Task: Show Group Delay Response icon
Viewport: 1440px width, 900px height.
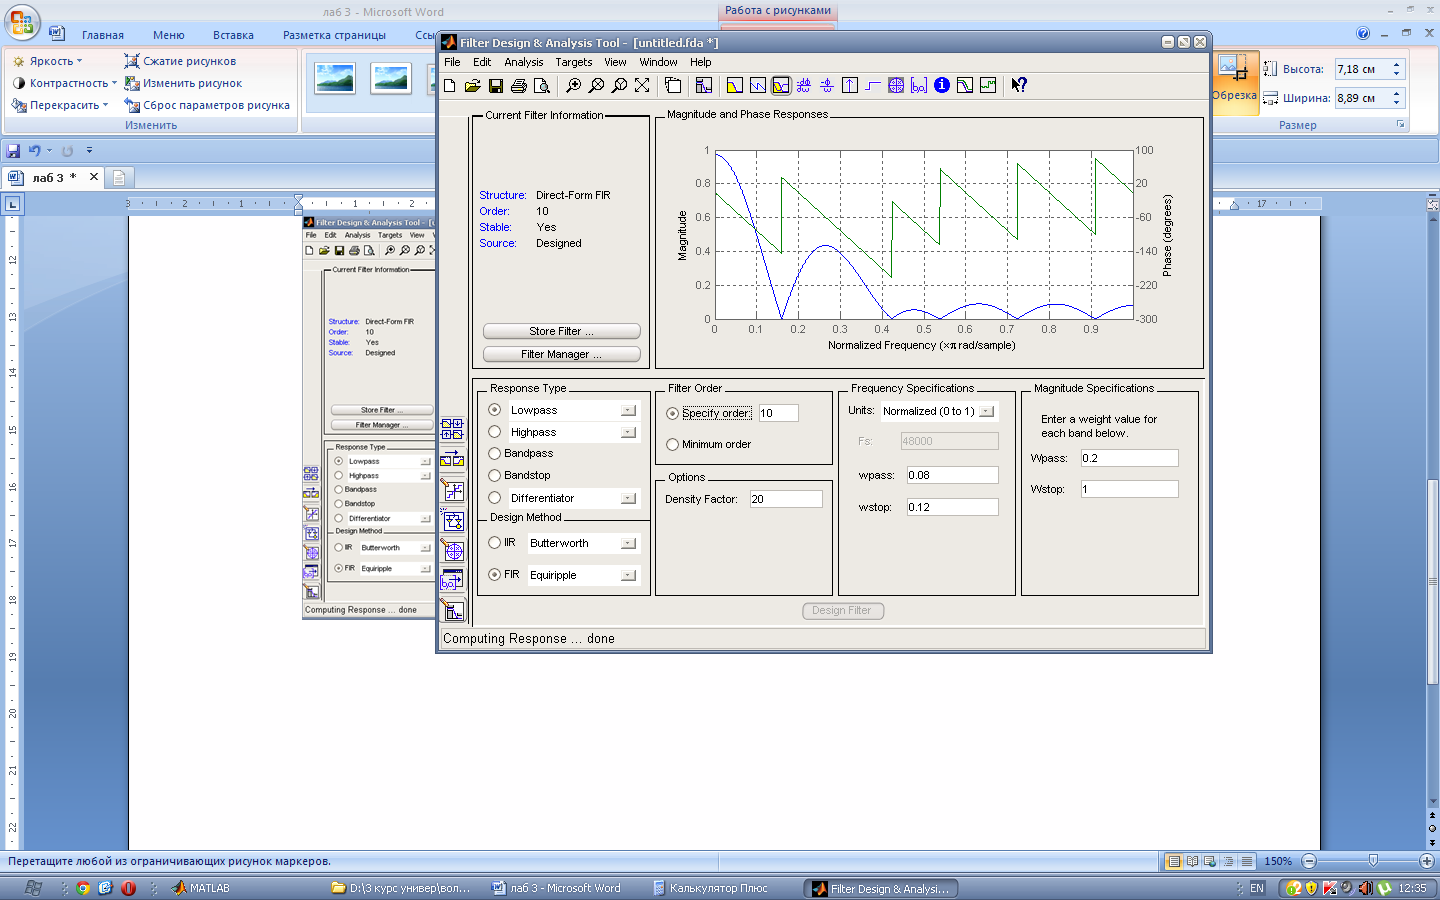Action: (x=804, y=86)
